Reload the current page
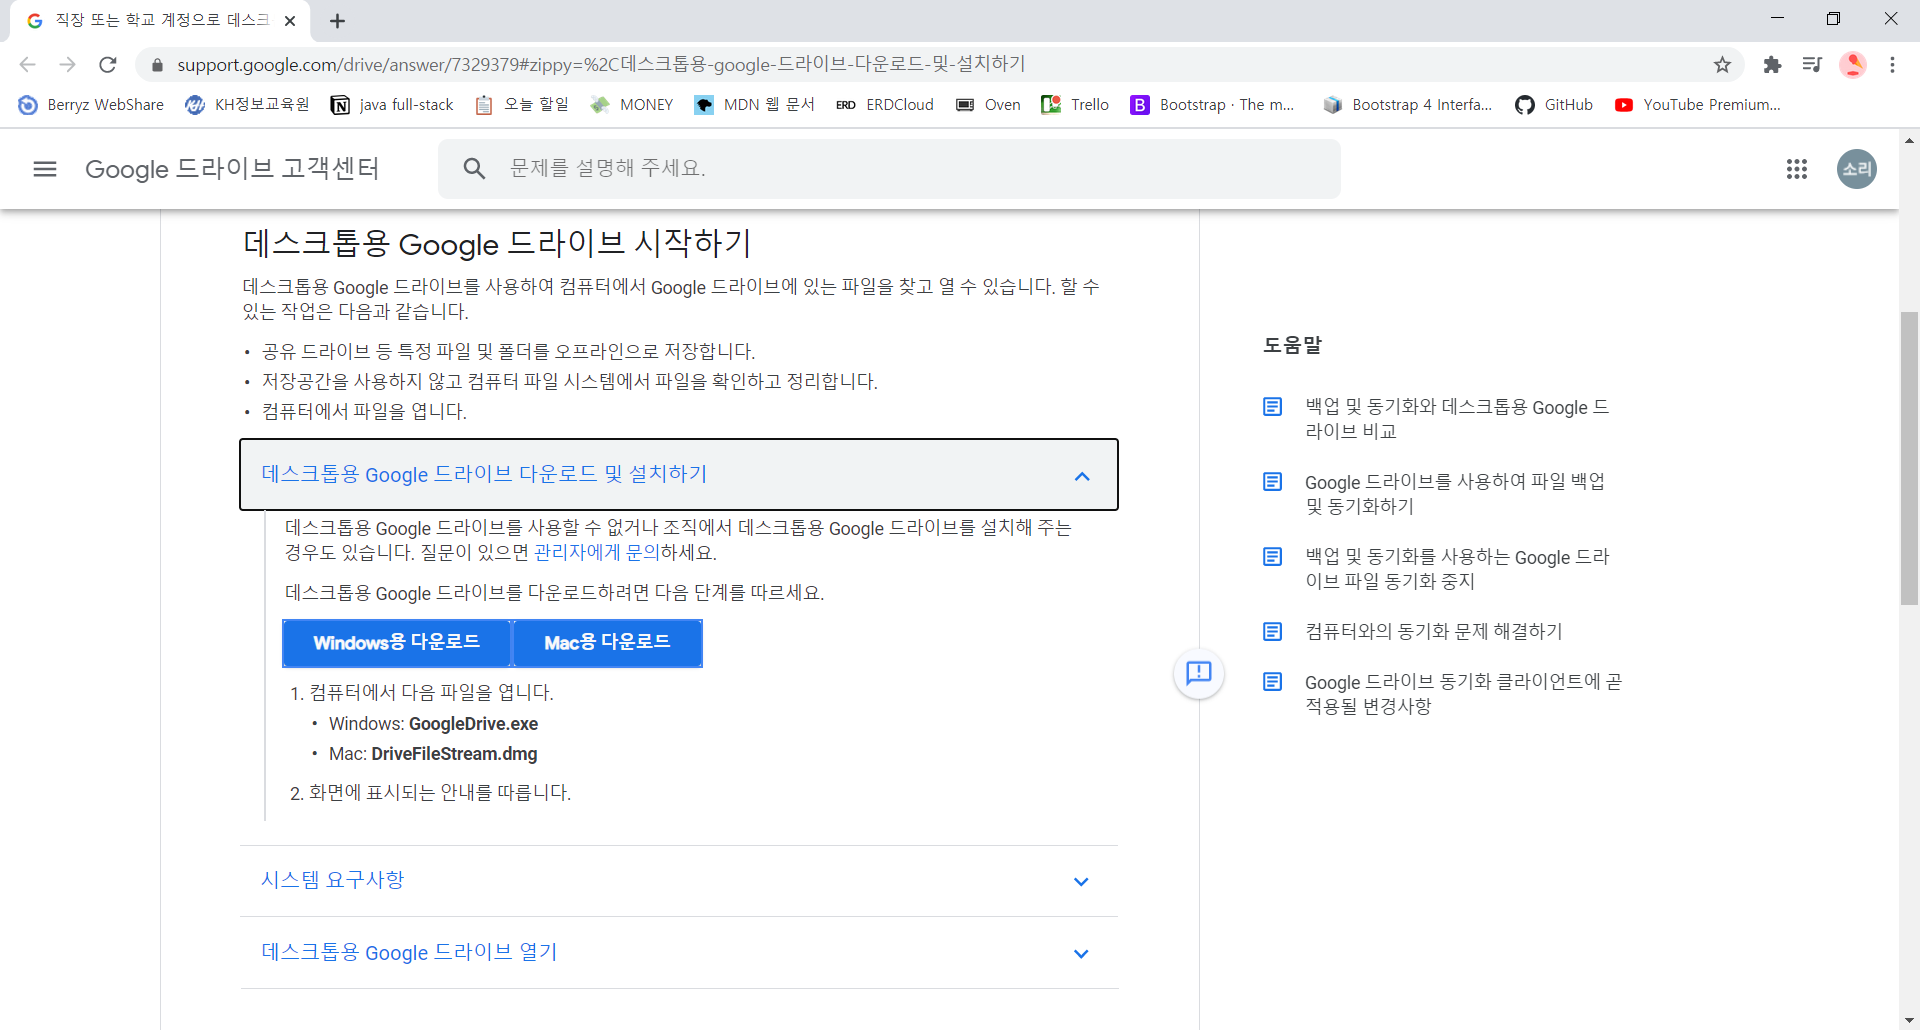The height and width of the screenshot is (1030, 1920). (x=108, y=65)
